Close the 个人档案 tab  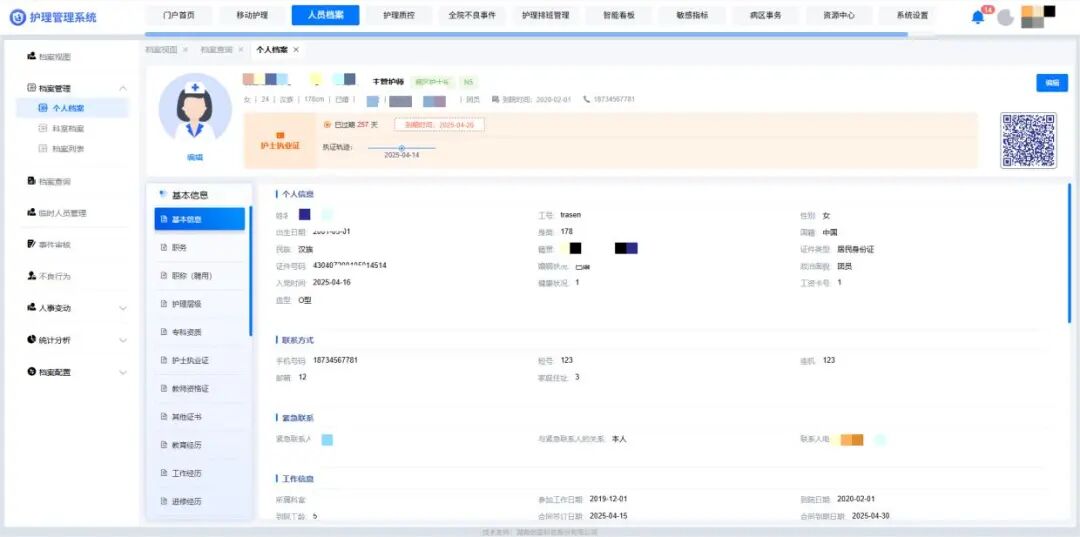click(296, 50)
